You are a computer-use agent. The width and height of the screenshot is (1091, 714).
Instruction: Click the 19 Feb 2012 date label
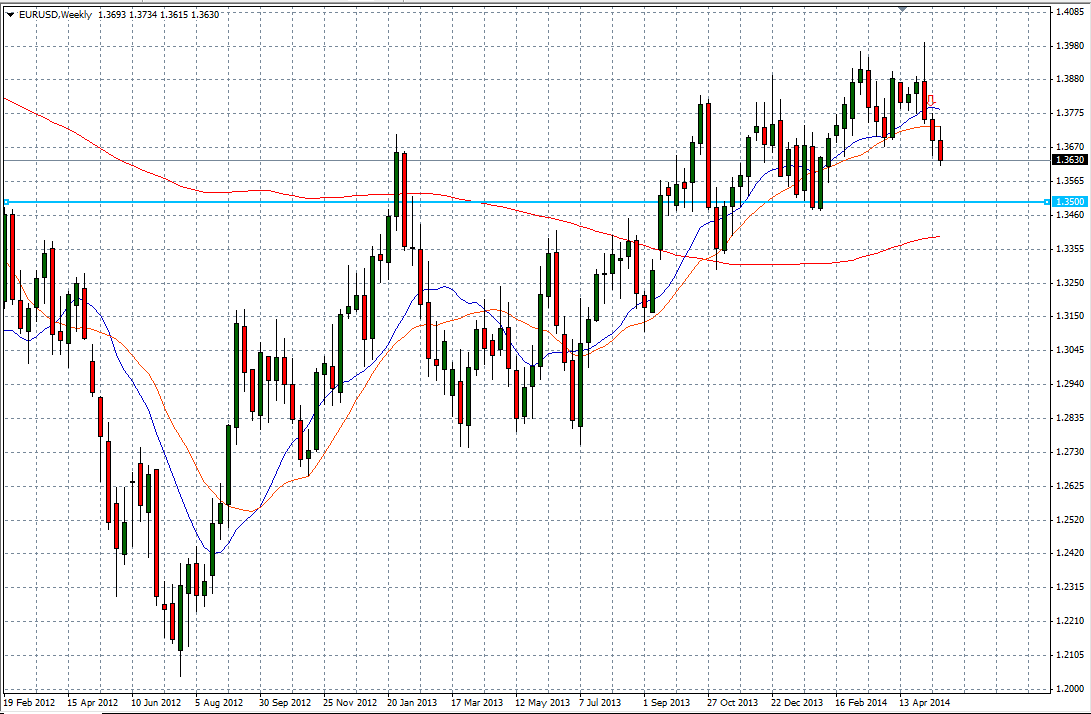29,702
